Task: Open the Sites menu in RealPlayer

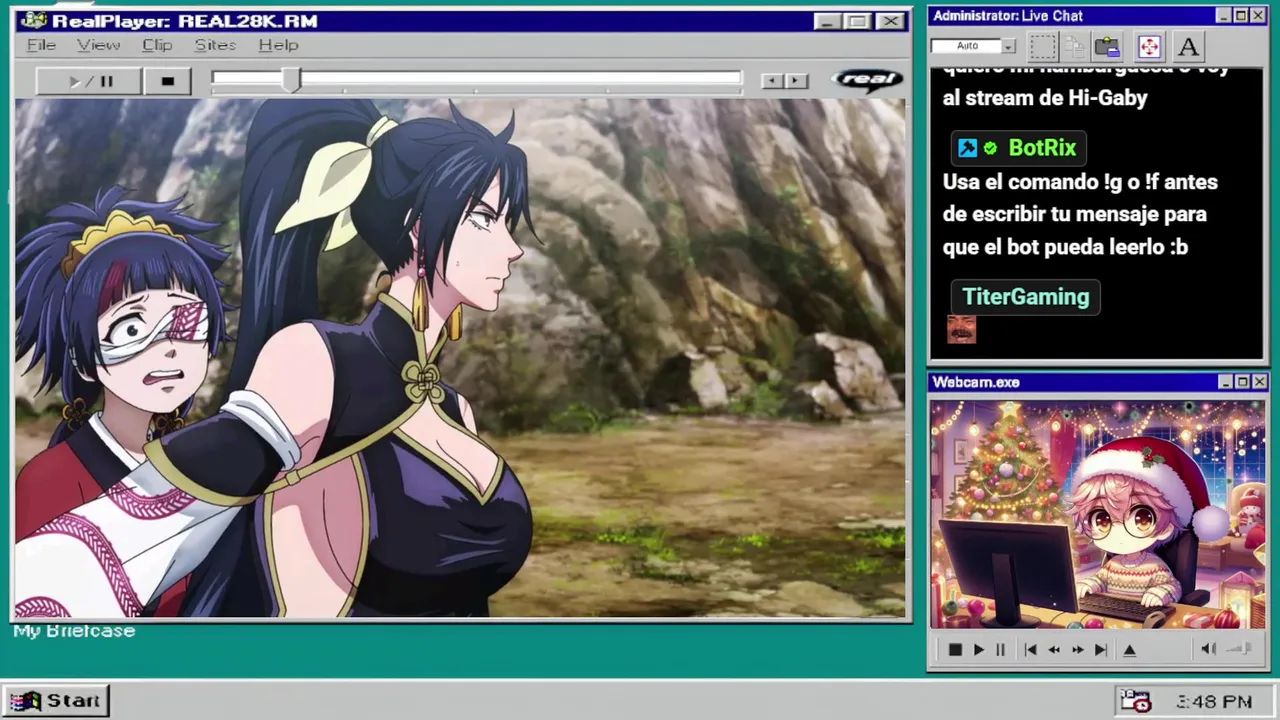Action: coord(215,45)
